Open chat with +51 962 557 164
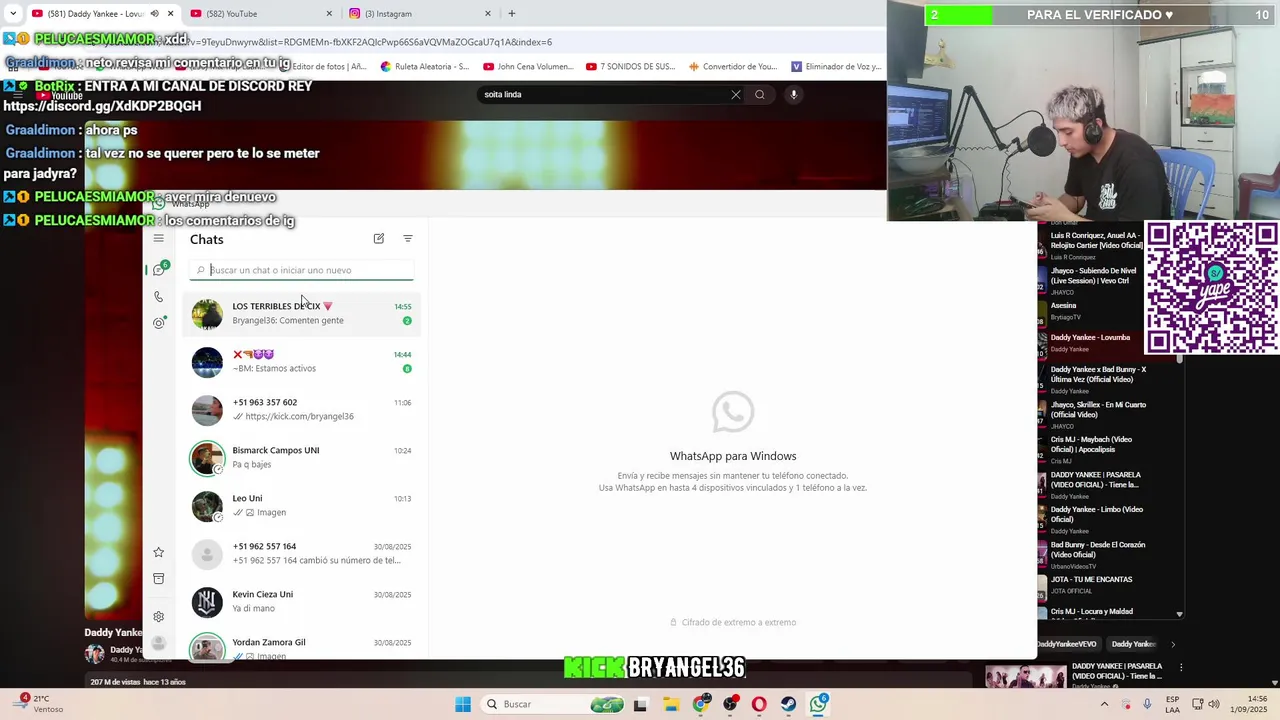This screenshot has height=720, width=1280. click(x=301, y=553)
